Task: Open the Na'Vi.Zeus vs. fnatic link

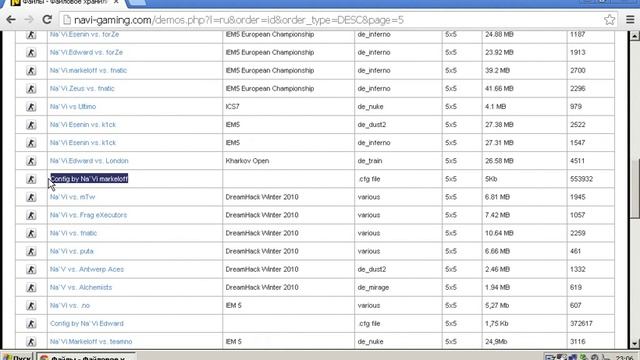Action: [x=82, y=88]
